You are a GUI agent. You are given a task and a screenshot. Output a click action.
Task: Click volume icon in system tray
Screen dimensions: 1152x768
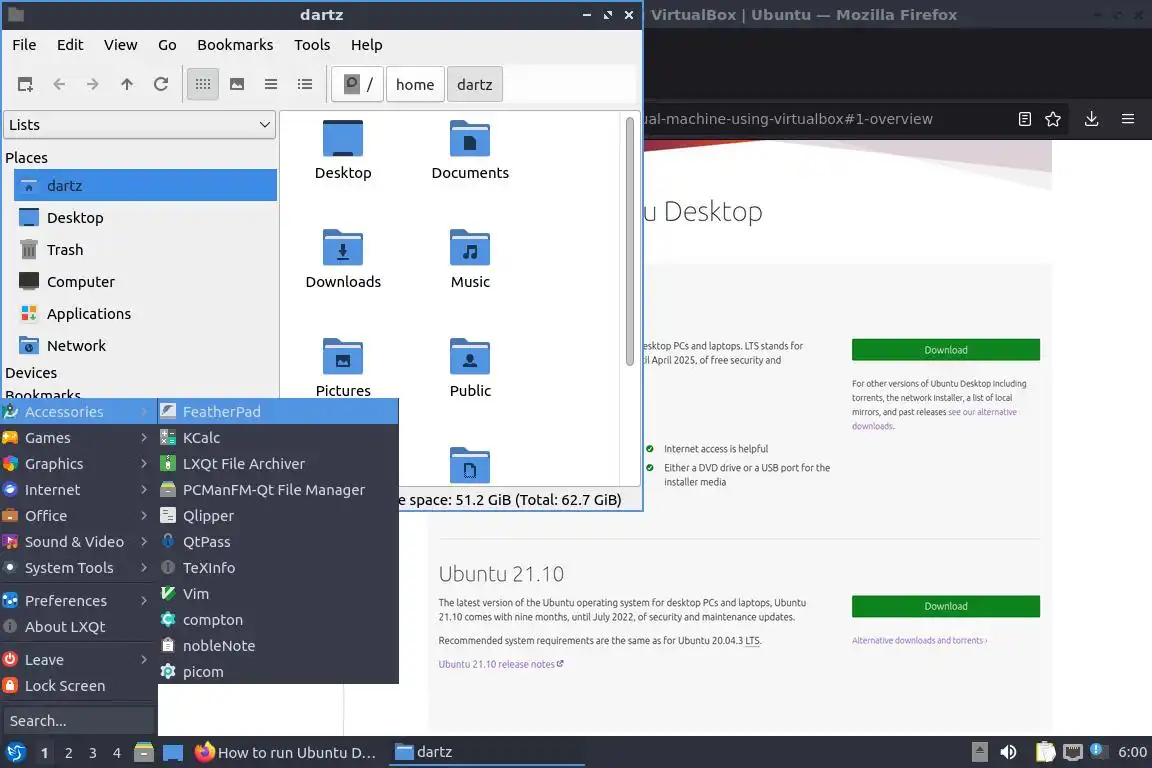(x=1009, y=752)
